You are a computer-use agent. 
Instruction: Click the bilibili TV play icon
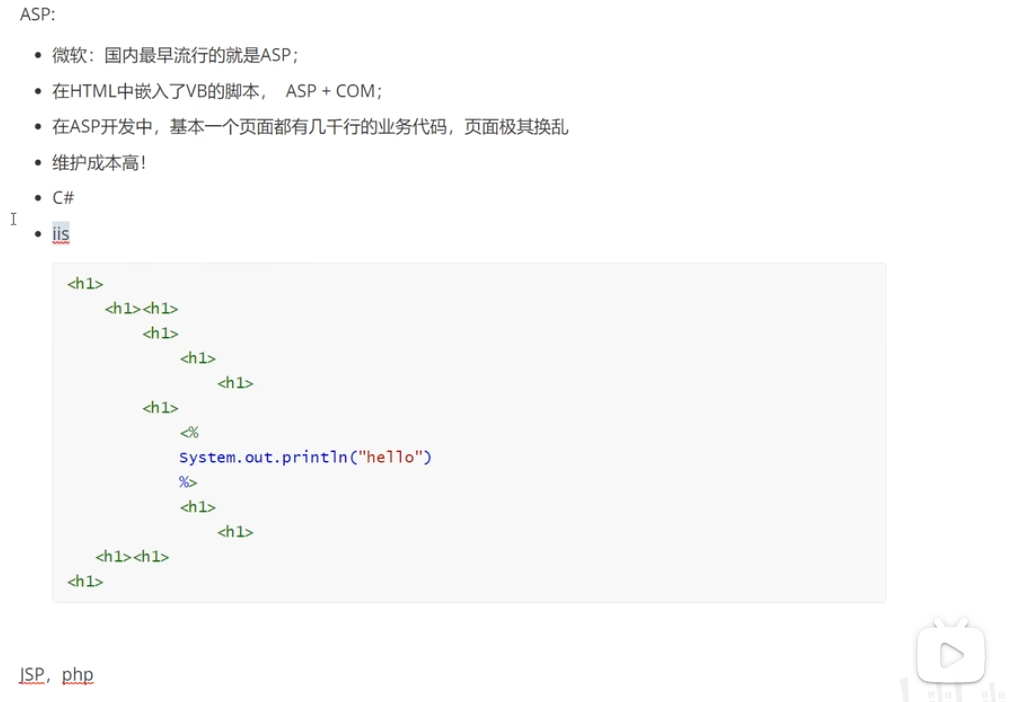pos(951,656)
